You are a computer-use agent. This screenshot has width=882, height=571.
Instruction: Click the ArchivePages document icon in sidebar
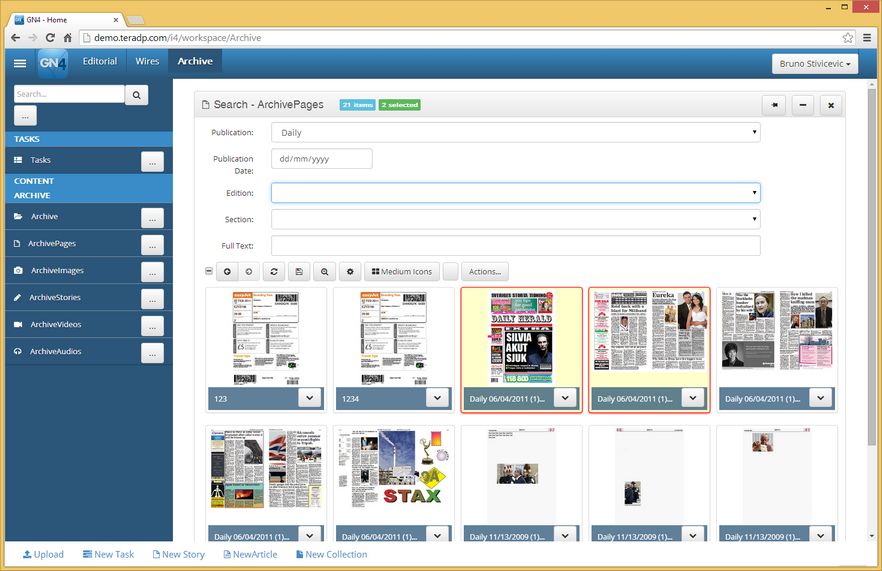tap(17, 243)
